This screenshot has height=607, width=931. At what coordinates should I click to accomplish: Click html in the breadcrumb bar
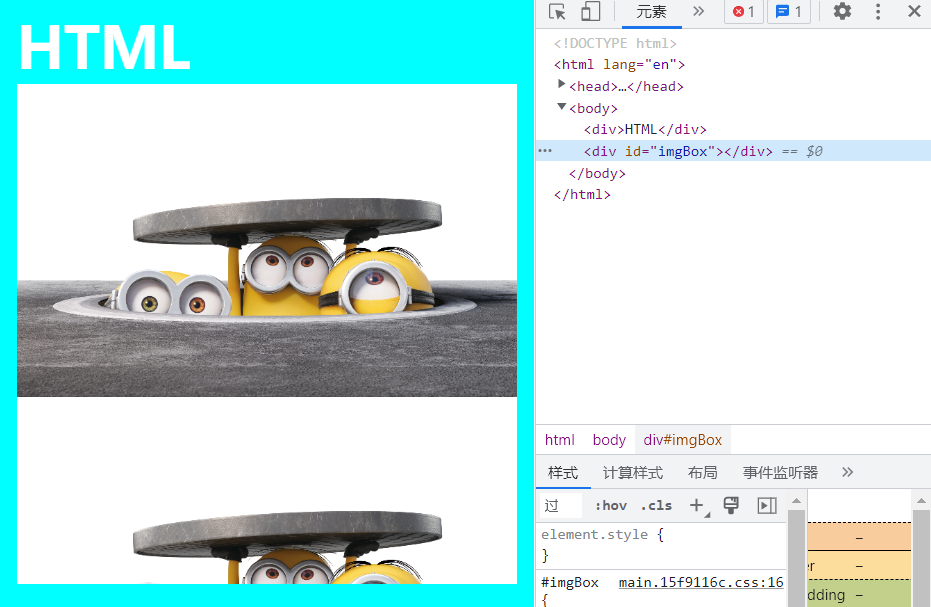559,440
